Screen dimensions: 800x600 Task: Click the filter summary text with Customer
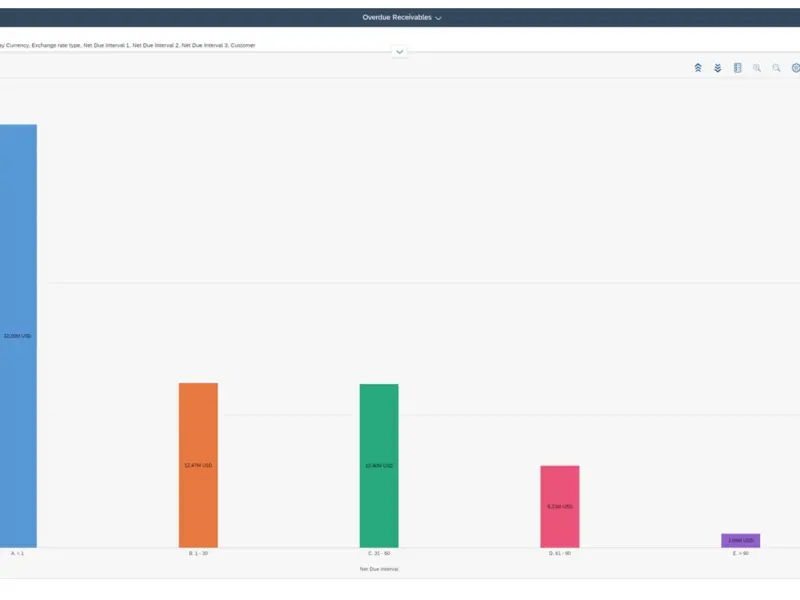point(127,45)
